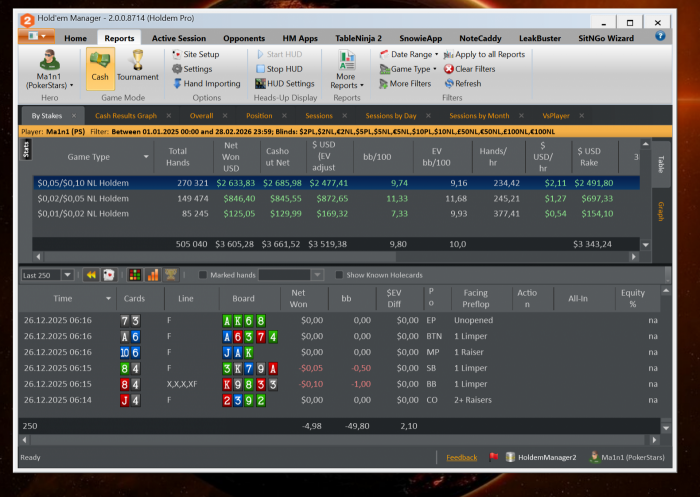Screen dimensions: 700x497
Task: Open the application menu button
Action: [x=37, y=36]
